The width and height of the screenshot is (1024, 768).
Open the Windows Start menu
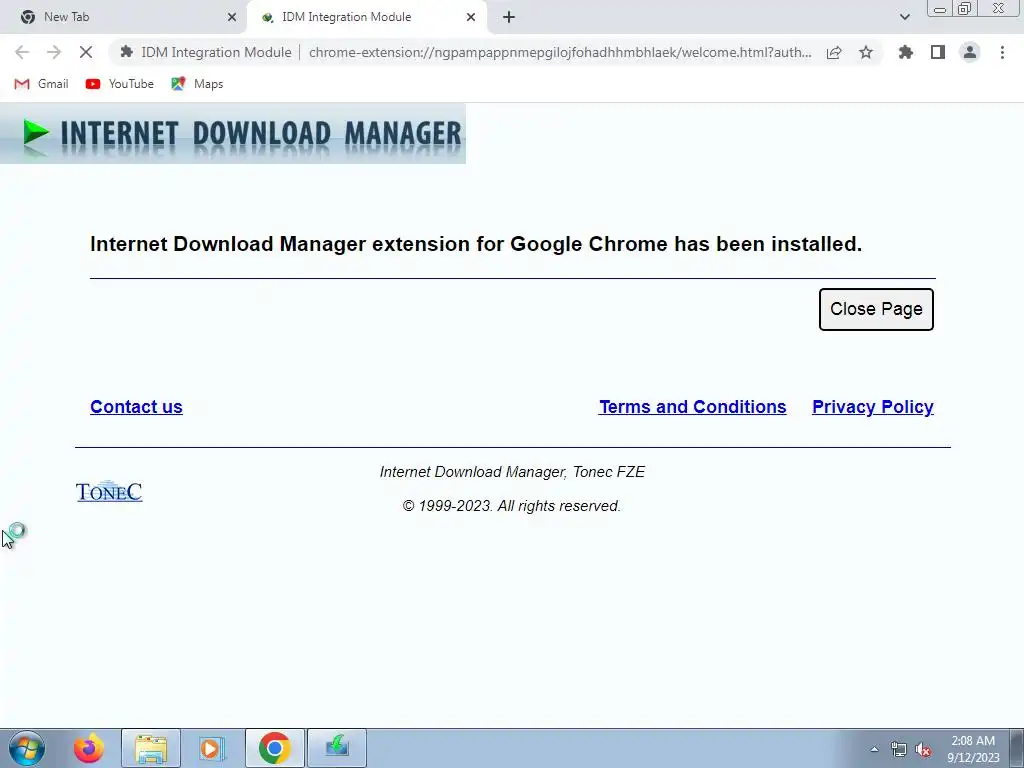(27, 748)
